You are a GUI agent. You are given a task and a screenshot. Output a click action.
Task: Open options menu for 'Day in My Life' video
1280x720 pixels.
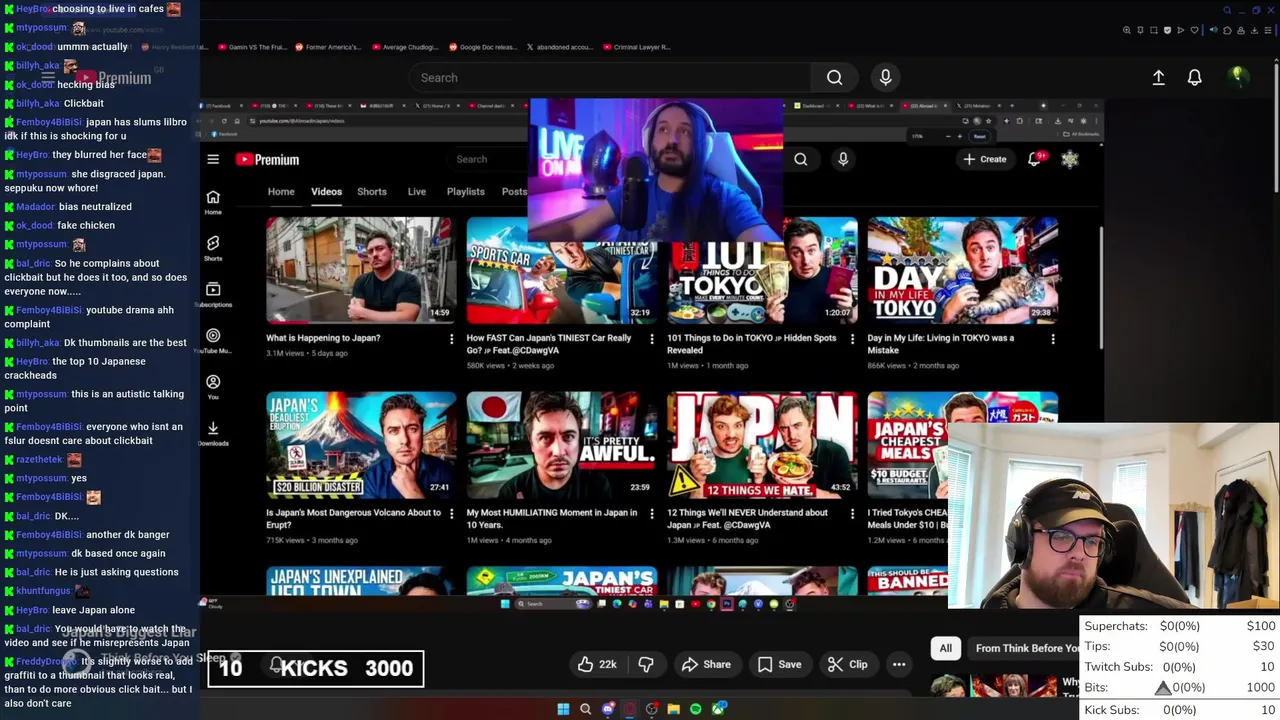[x=1052, y=339]
